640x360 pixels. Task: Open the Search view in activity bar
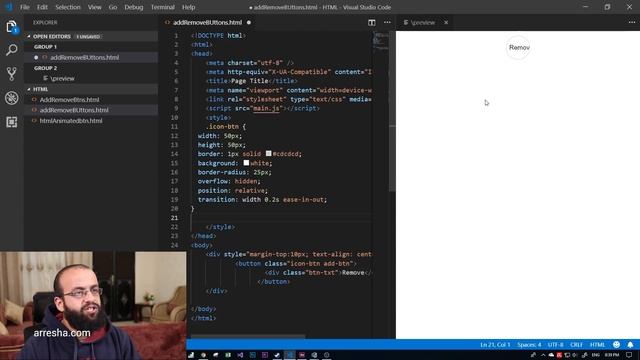tap(11, 50)
